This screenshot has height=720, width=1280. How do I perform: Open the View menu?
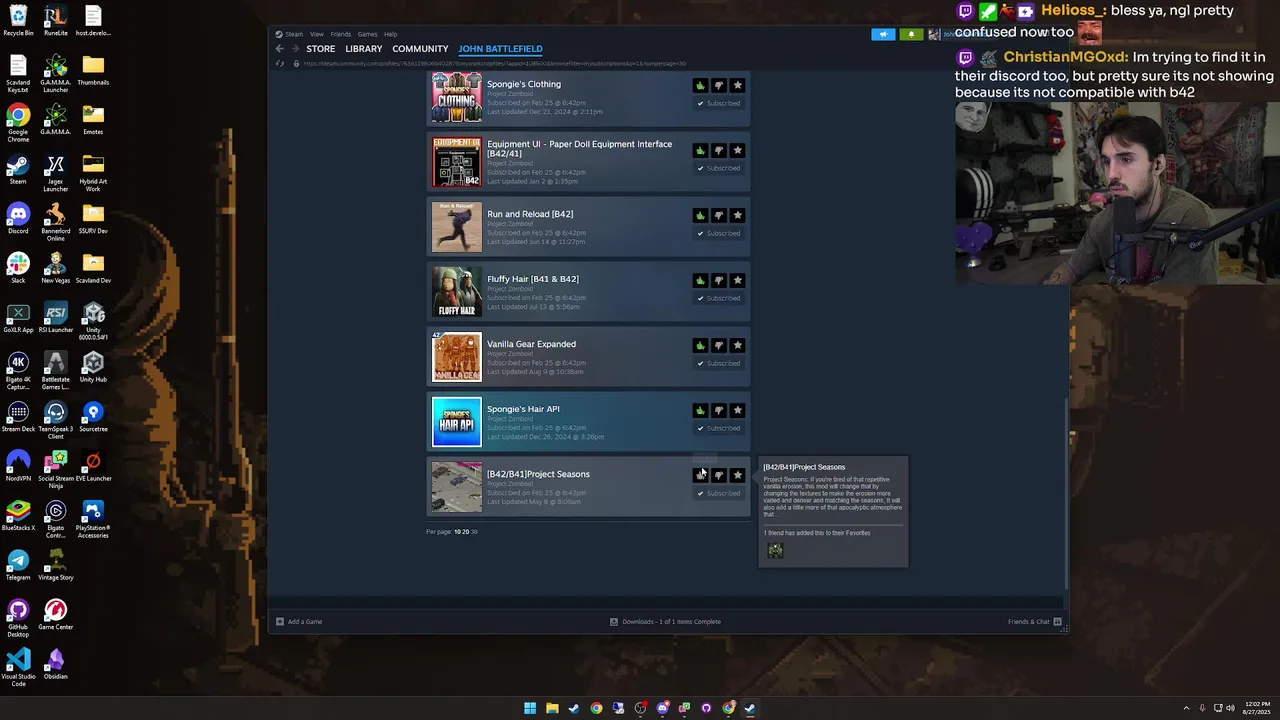(316, 34)
